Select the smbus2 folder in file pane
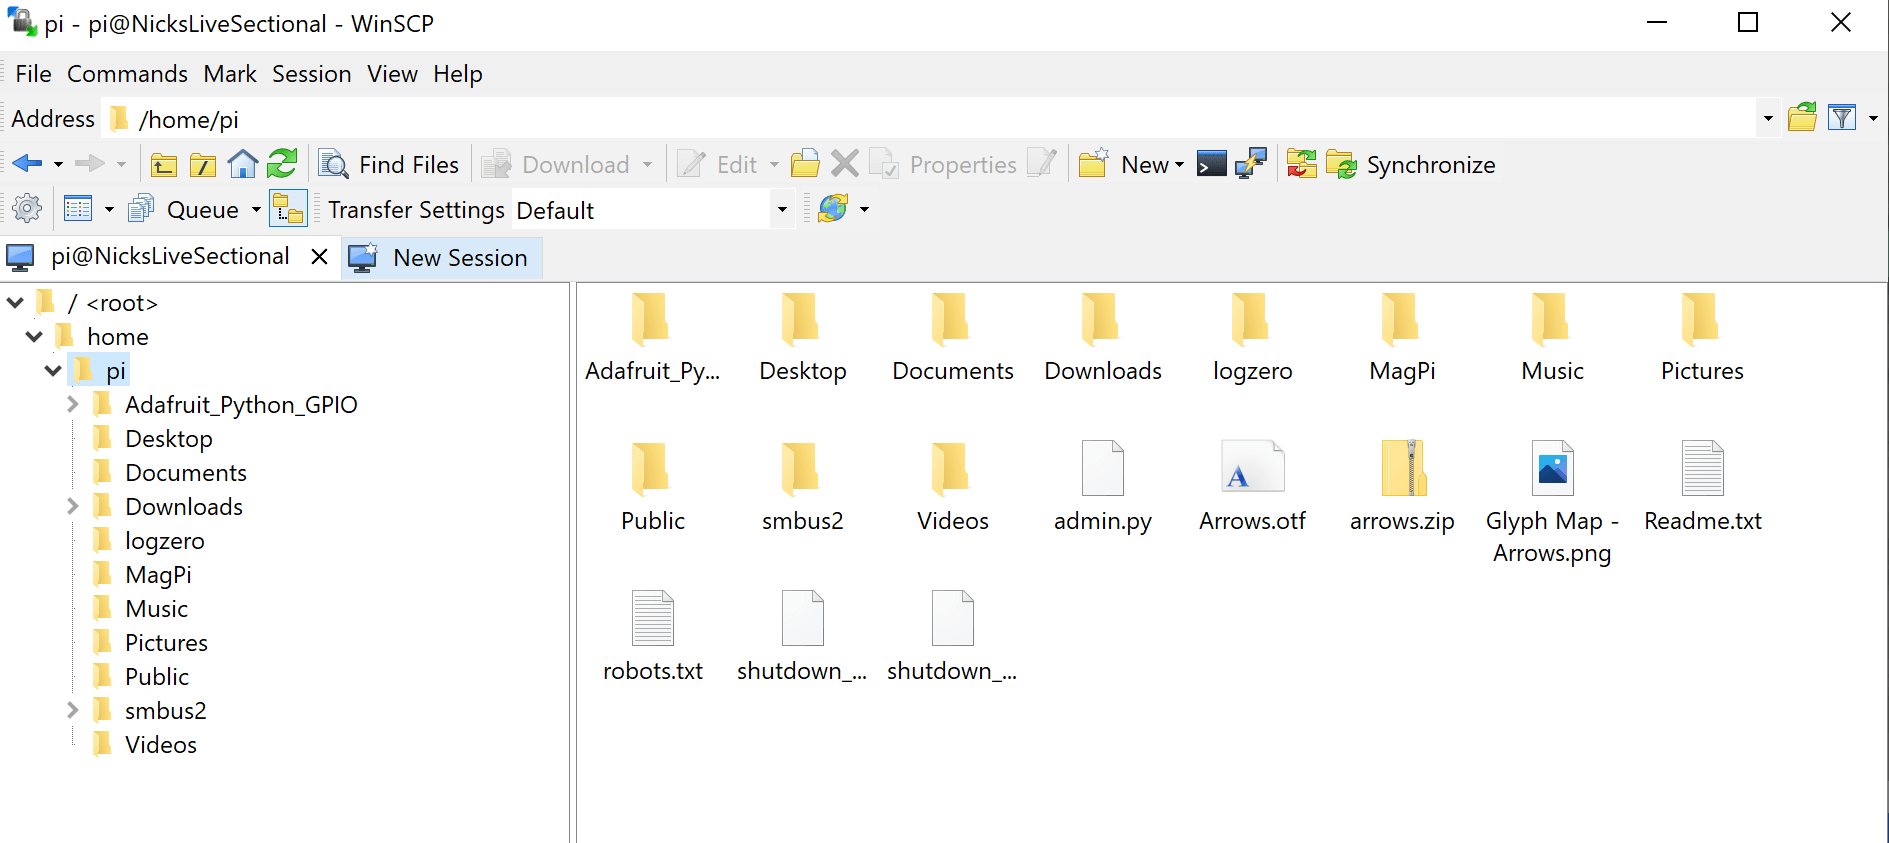This screenshot has height=843, width=1889. [803, 488]
